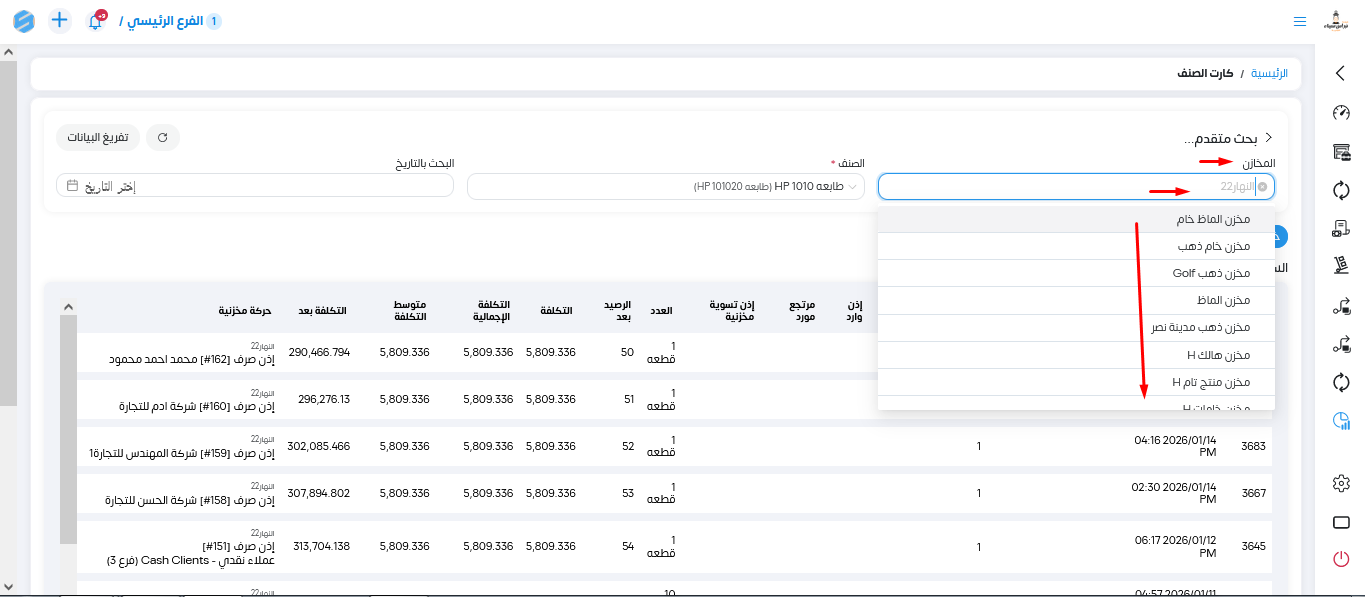The image size is (1365, 597).
Task: Toggle the hamburger menu icon
Action: (1299, 21)
